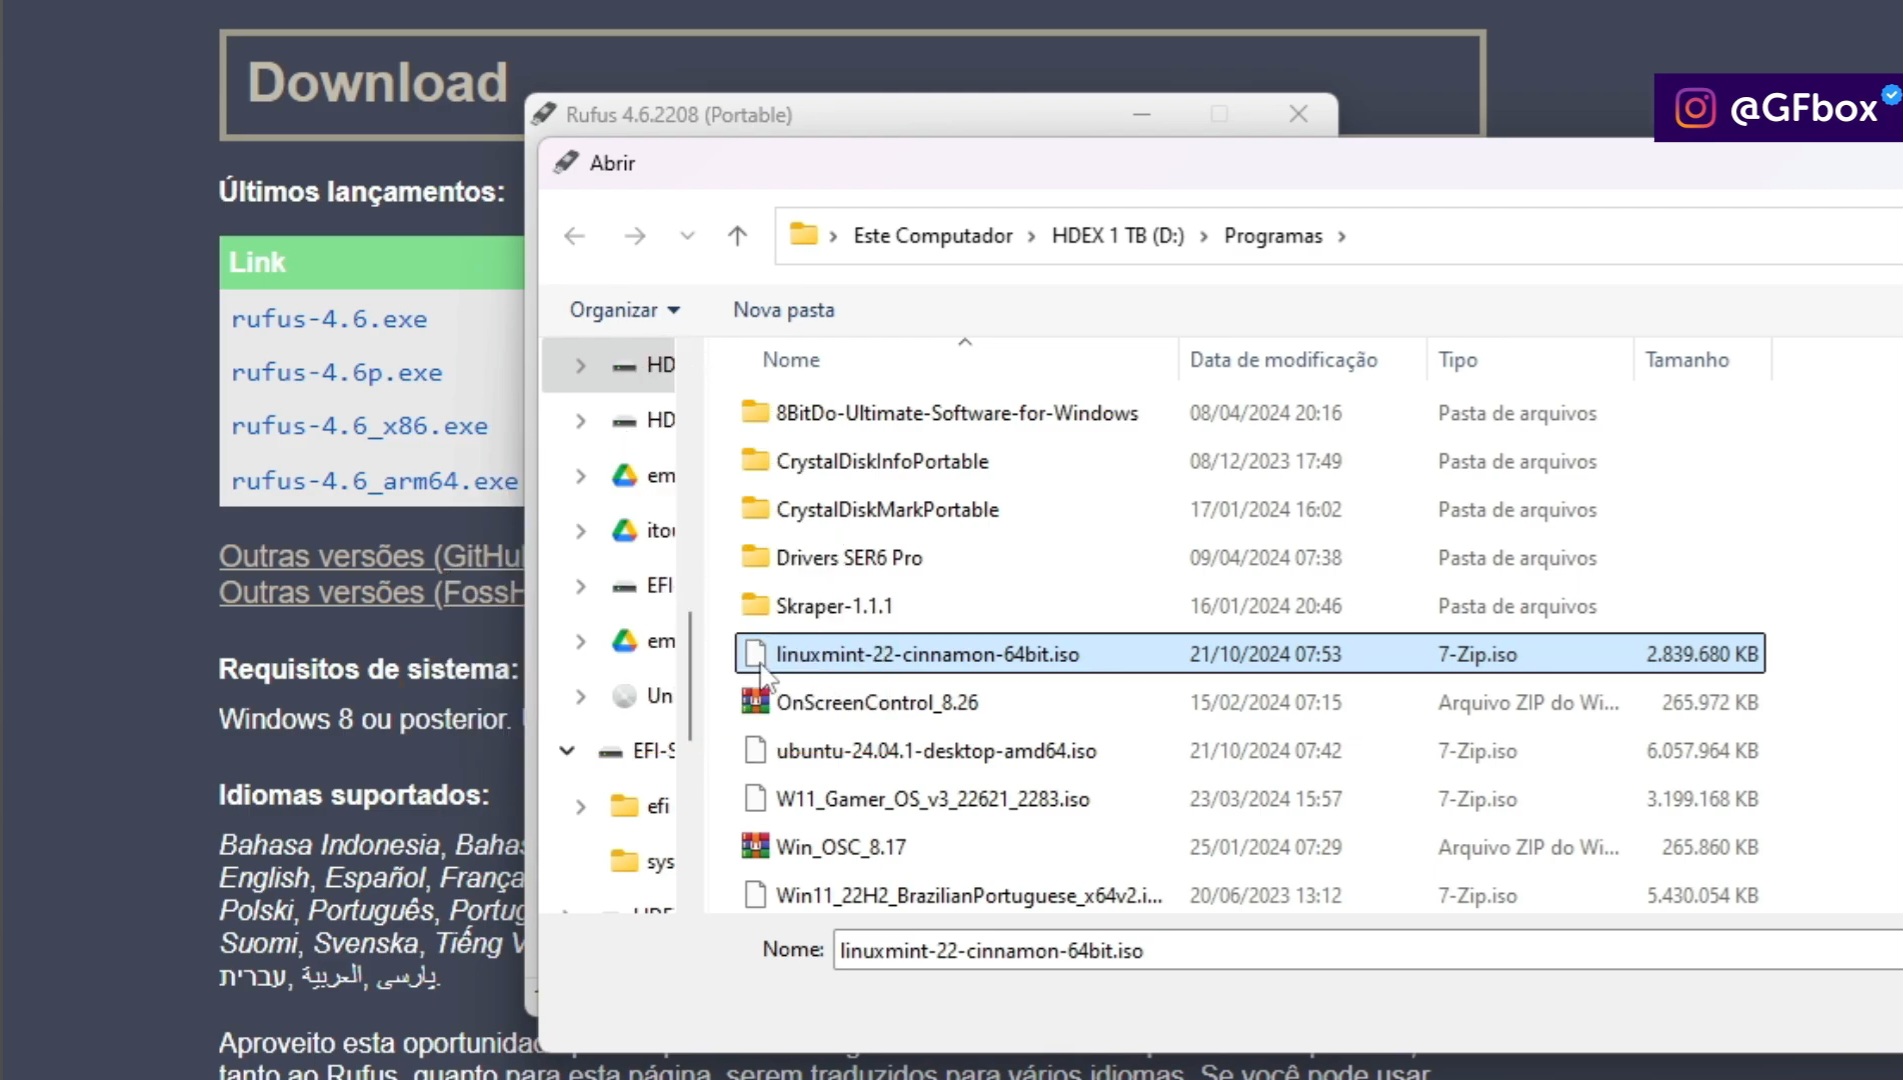Download rufus-4.6.exe from the link list
1903x1080 pixels.
[330, 318]
